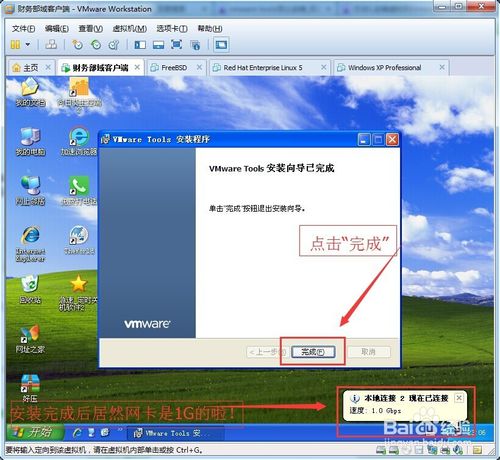Click the third quick launch icon

pyautogui.click(x=105, y=433)
